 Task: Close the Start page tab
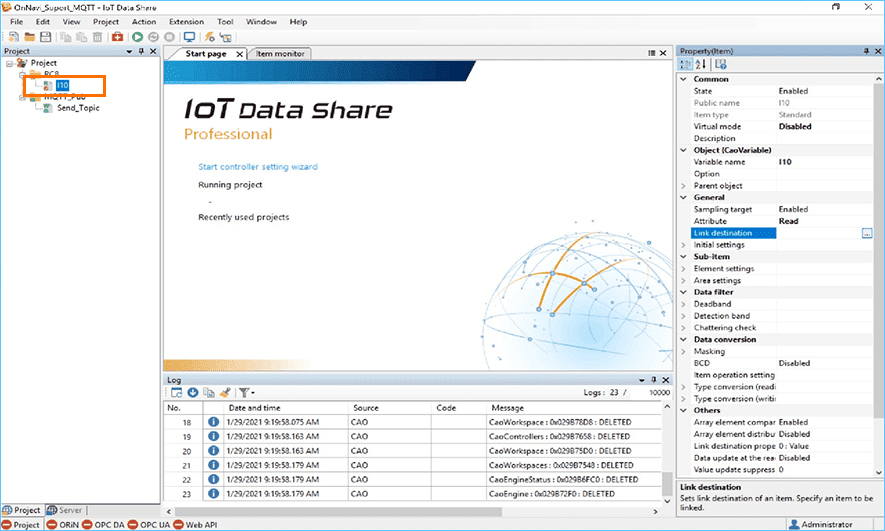pyautogui.click(x=239, y=54)
